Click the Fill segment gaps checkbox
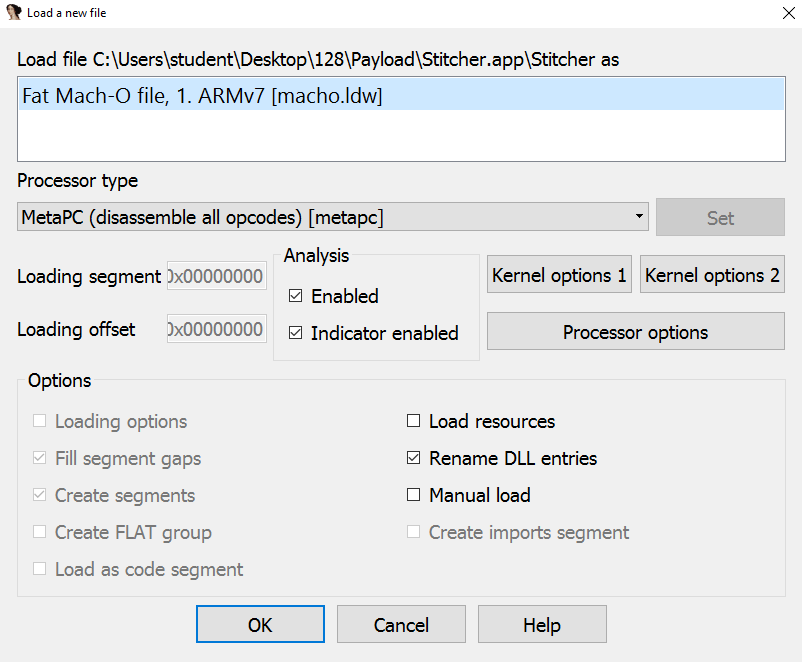802x662 pixels. click(x=39, y=458)
